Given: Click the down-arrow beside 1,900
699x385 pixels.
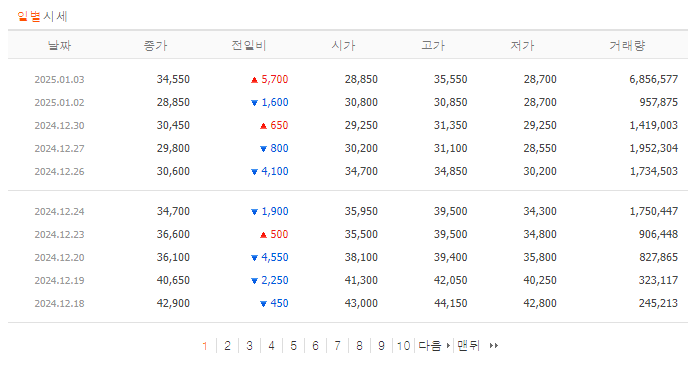Looking at the screenshot, I should point(255,212).
